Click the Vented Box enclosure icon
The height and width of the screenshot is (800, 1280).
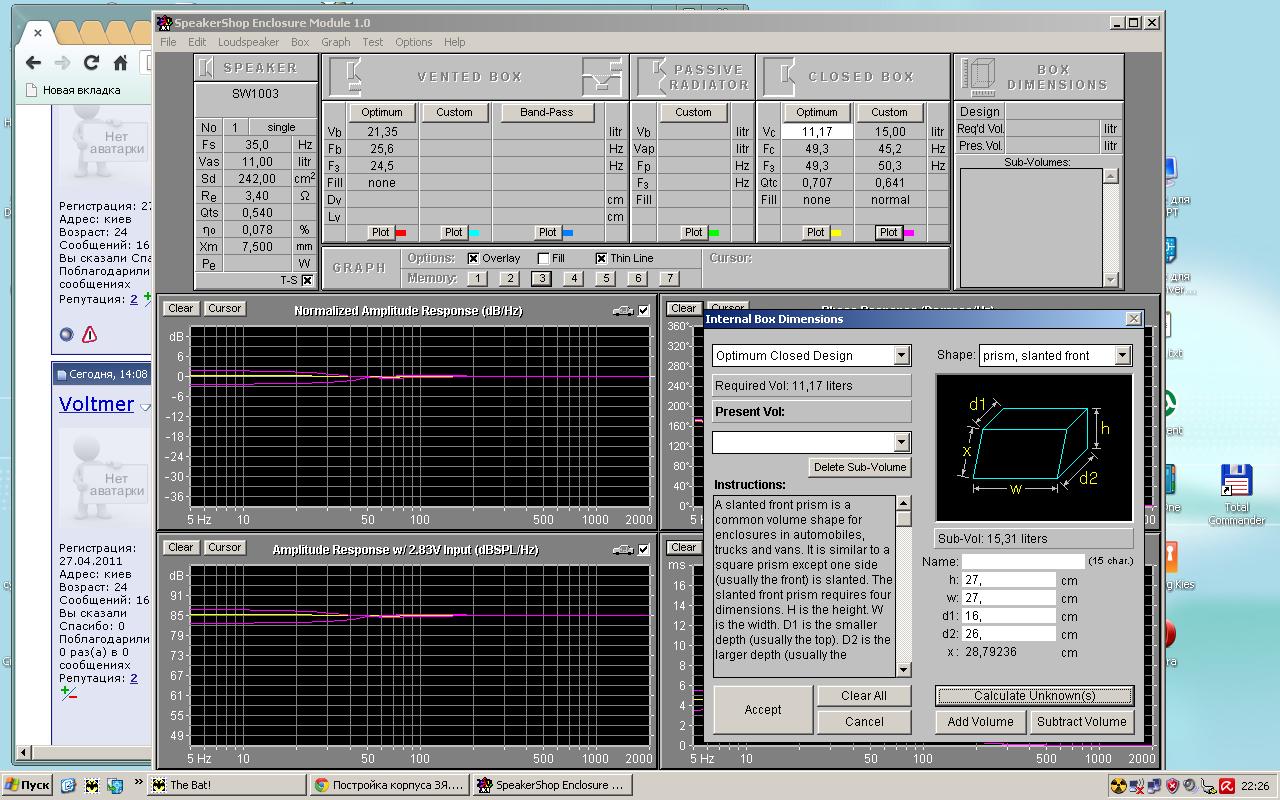(346, 76)
